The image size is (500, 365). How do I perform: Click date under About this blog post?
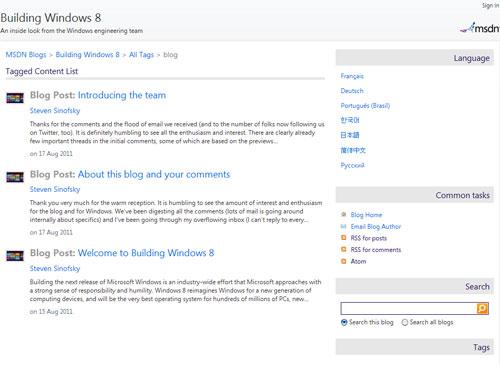[51, 232]
